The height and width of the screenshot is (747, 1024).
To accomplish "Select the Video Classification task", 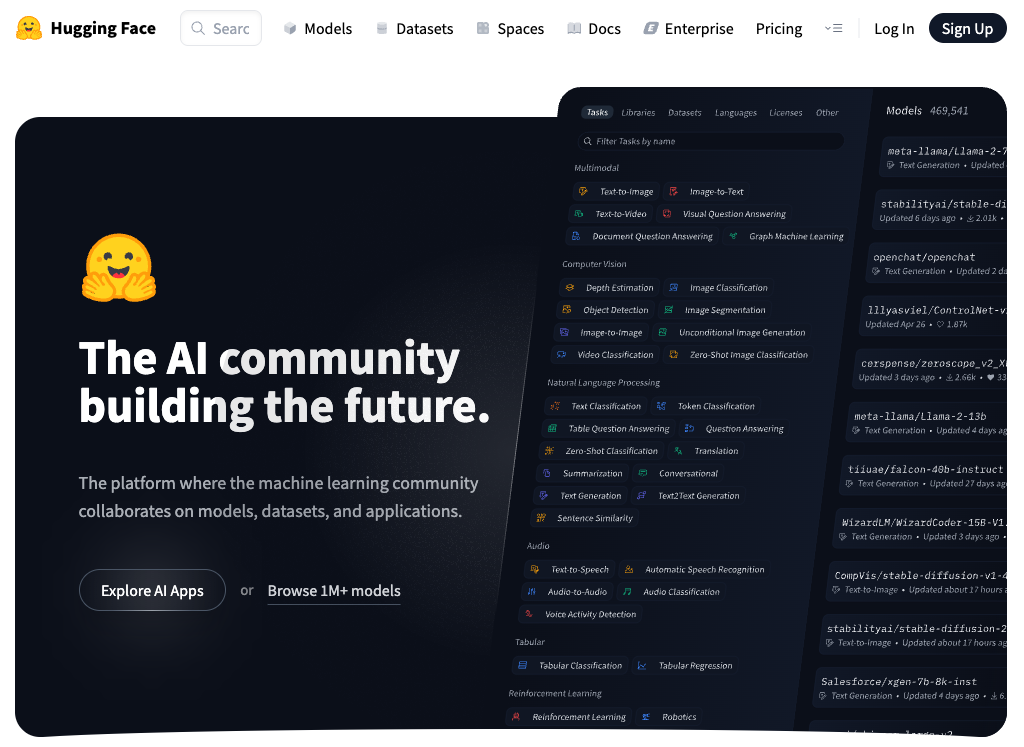I will tap(604, 355).
